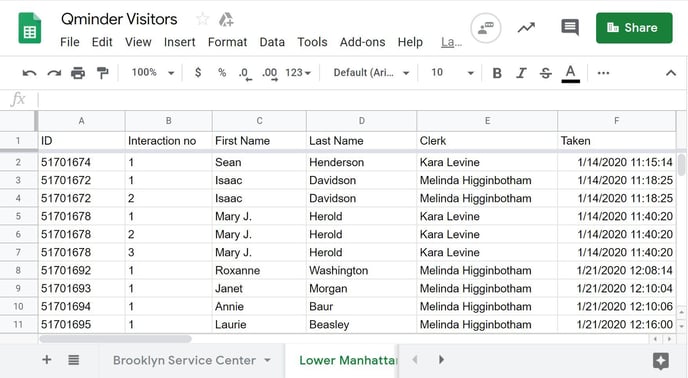688x378 pixels.
Task: Format as currency
Action: 198,72
